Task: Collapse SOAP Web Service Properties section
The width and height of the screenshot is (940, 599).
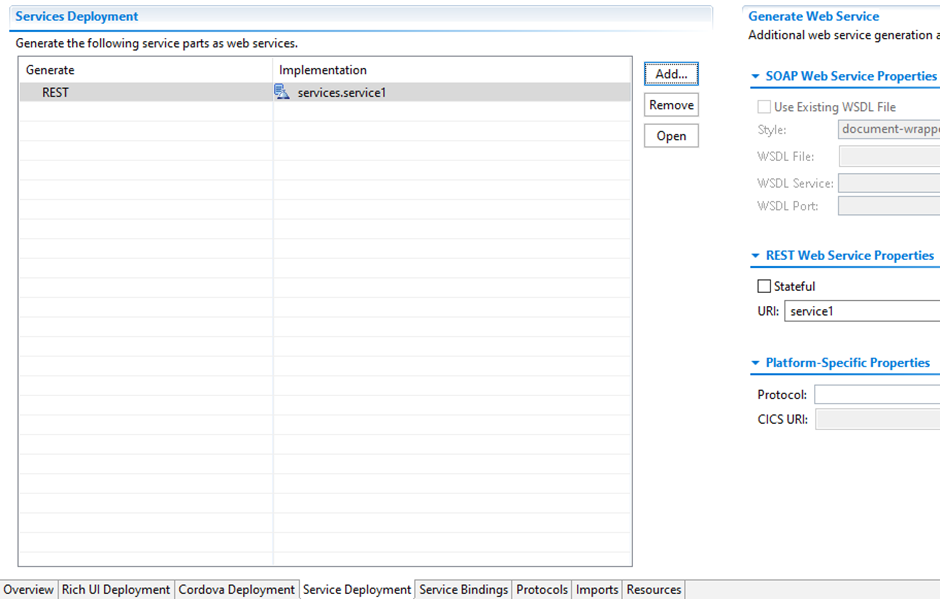Action: pyautogui.click(x=755, y=76)
